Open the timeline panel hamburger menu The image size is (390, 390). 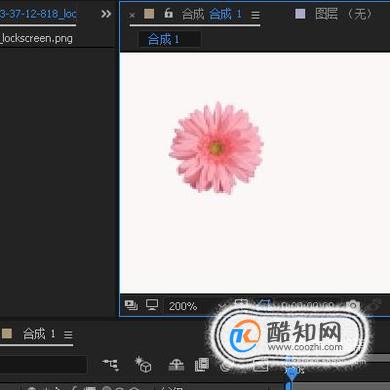click(68, 334)
